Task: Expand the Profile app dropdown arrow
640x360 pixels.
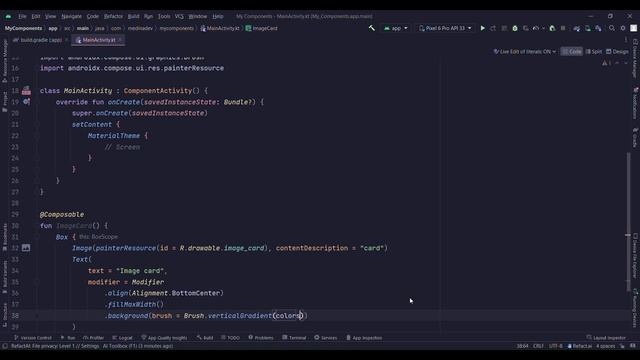Action: click(x=543, y=28)
